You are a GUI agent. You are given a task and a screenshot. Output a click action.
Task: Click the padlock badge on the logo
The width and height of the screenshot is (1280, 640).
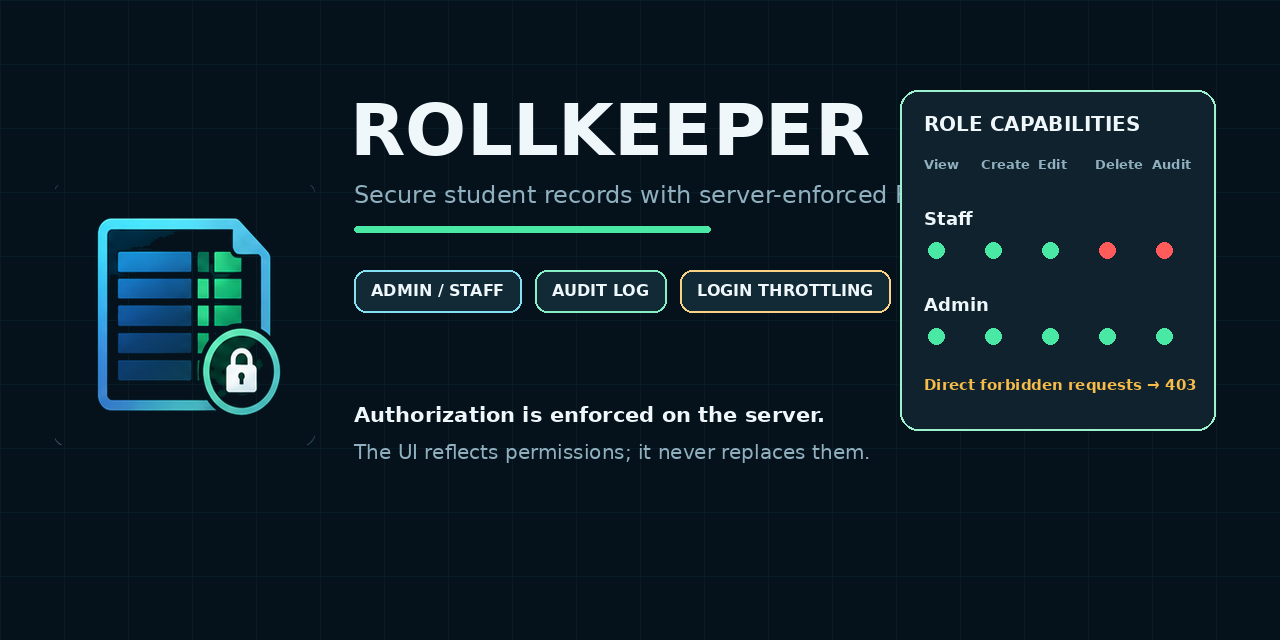(242, 371)
